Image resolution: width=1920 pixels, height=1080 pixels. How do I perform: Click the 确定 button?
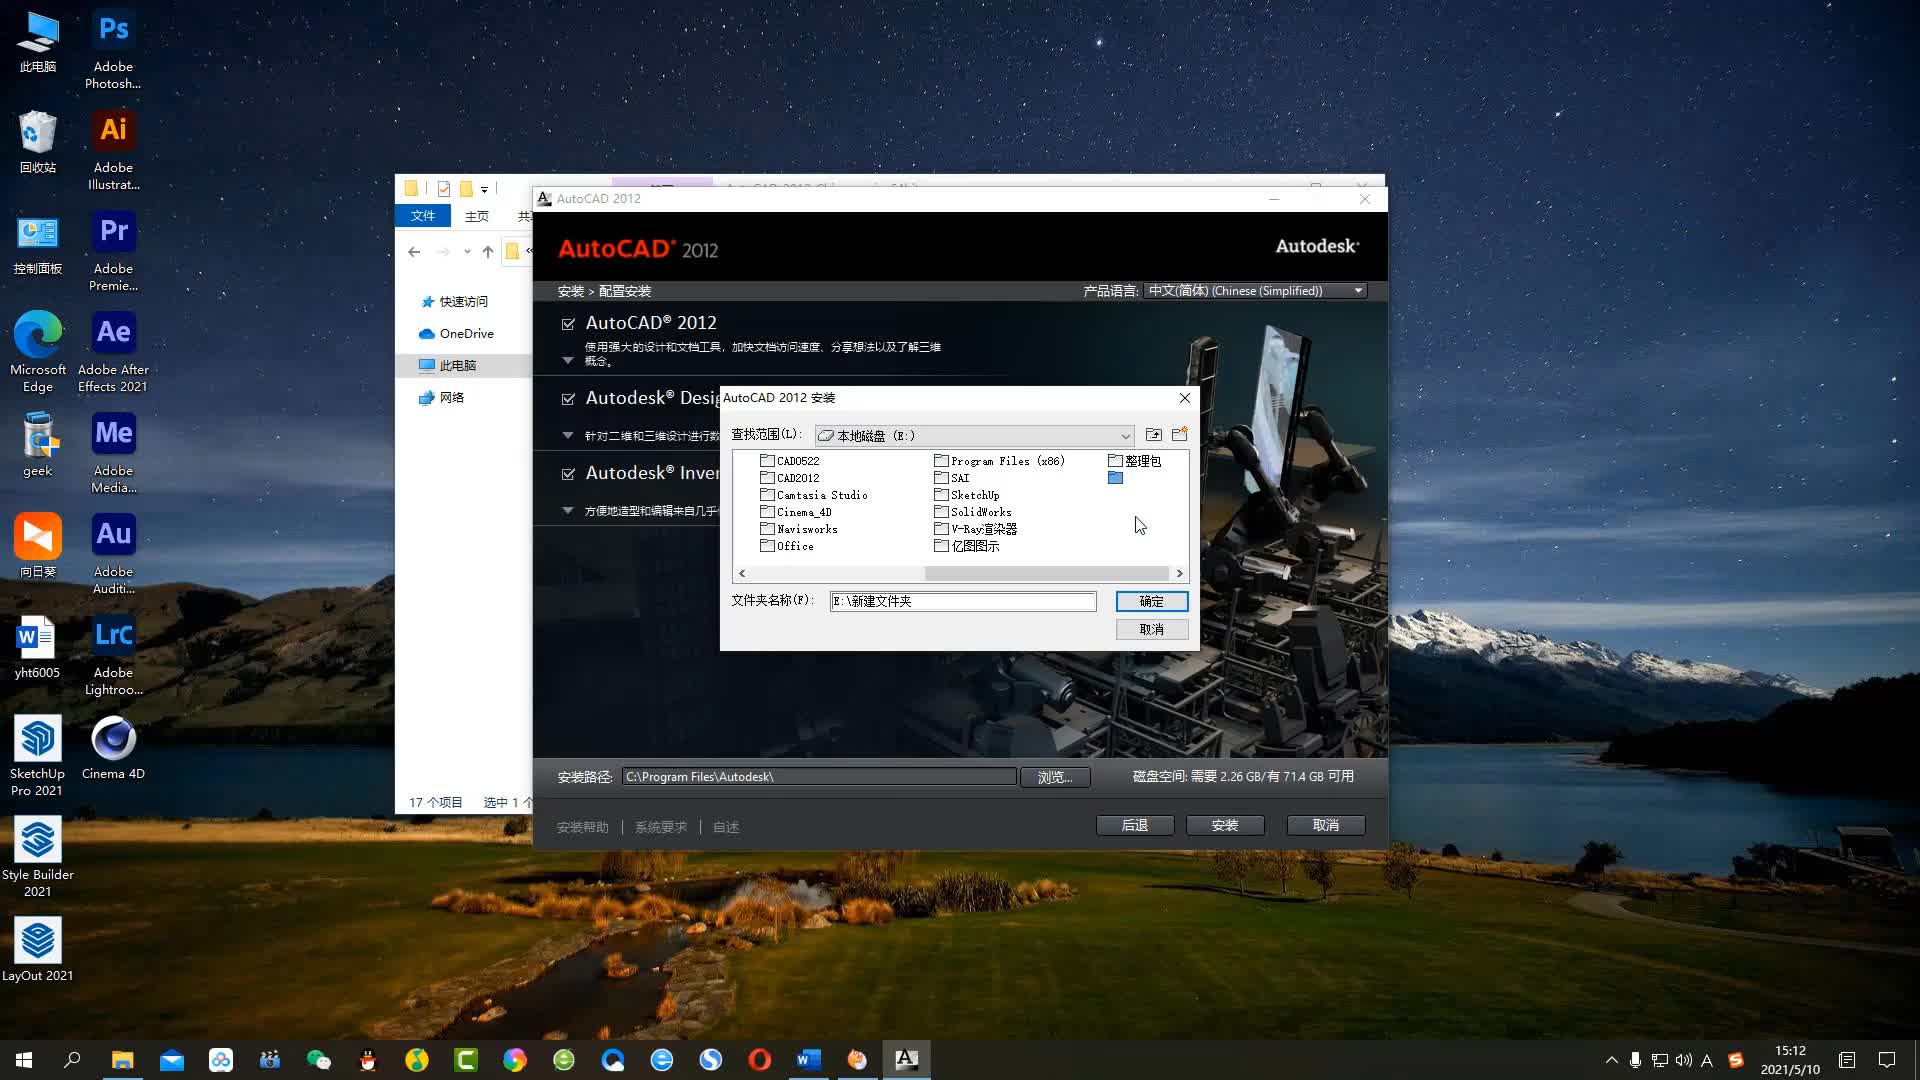1151,601
